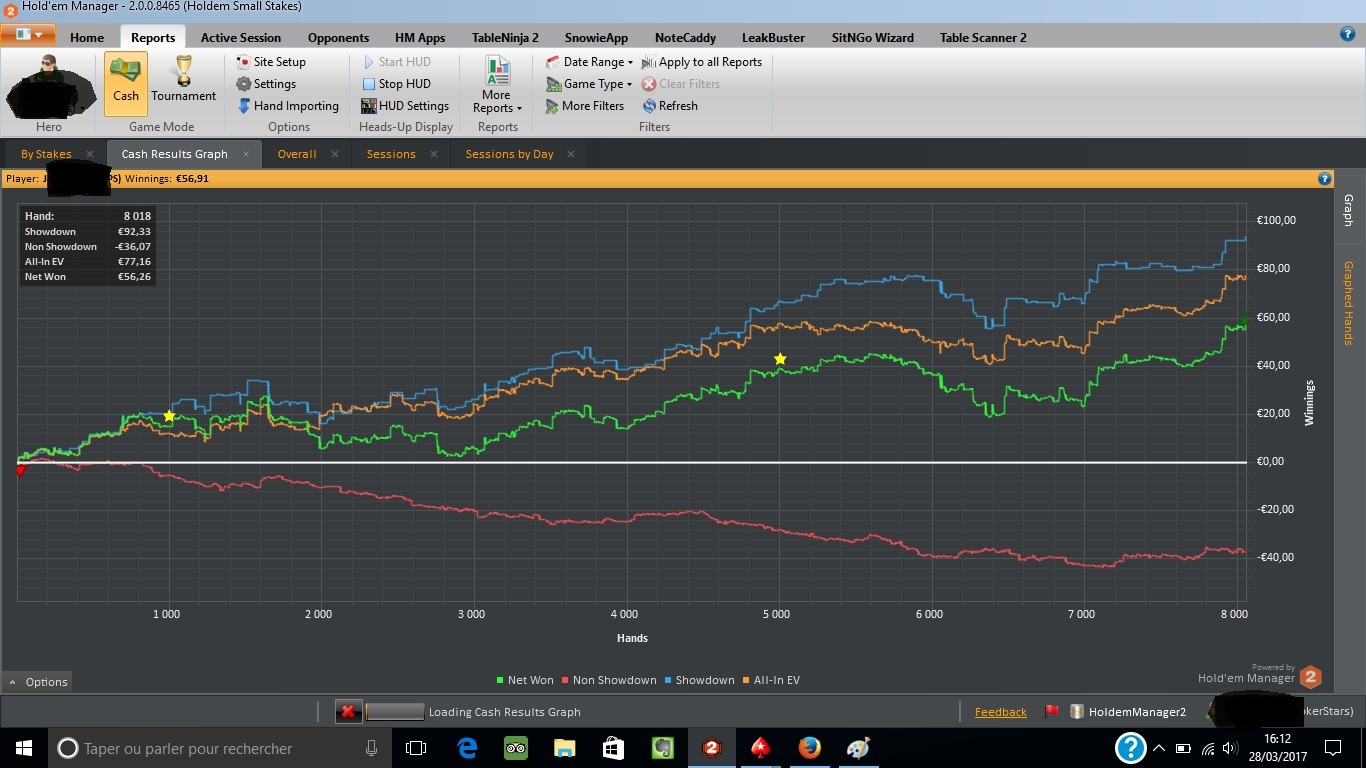
Task: Open the Table Scanner 2 tab
Action: click(x=983, y=38)
